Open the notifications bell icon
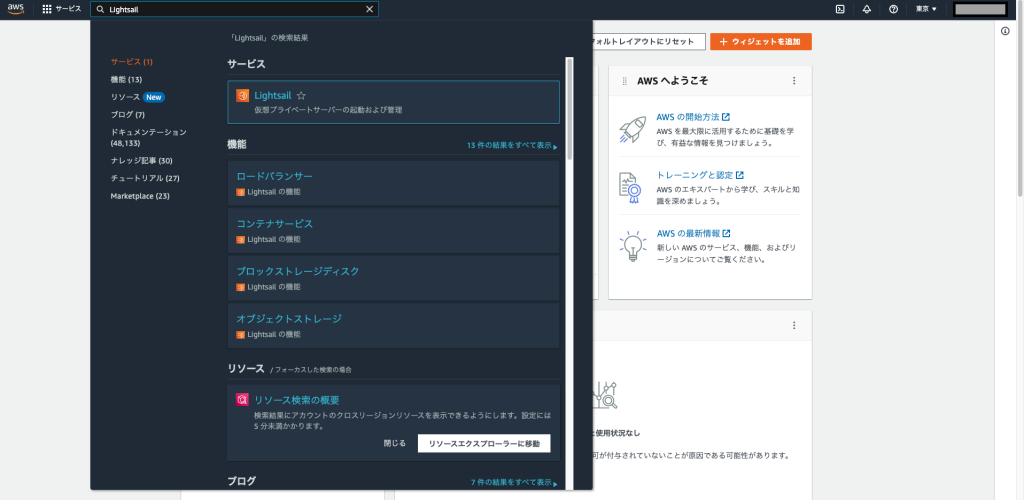 [866, 9]
